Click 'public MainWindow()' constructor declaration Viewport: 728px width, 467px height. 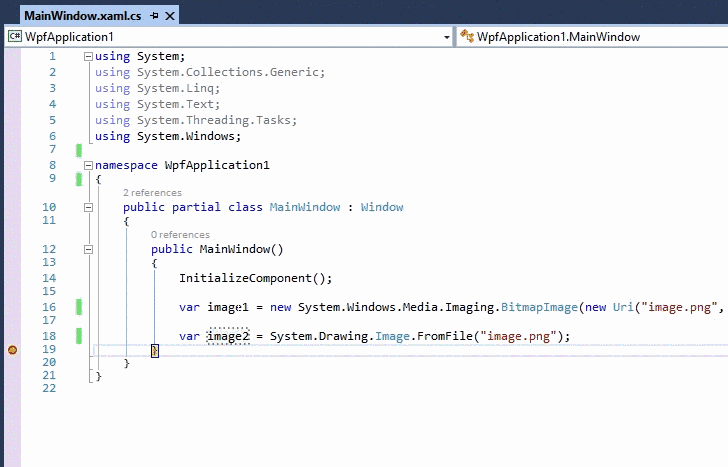217,249
